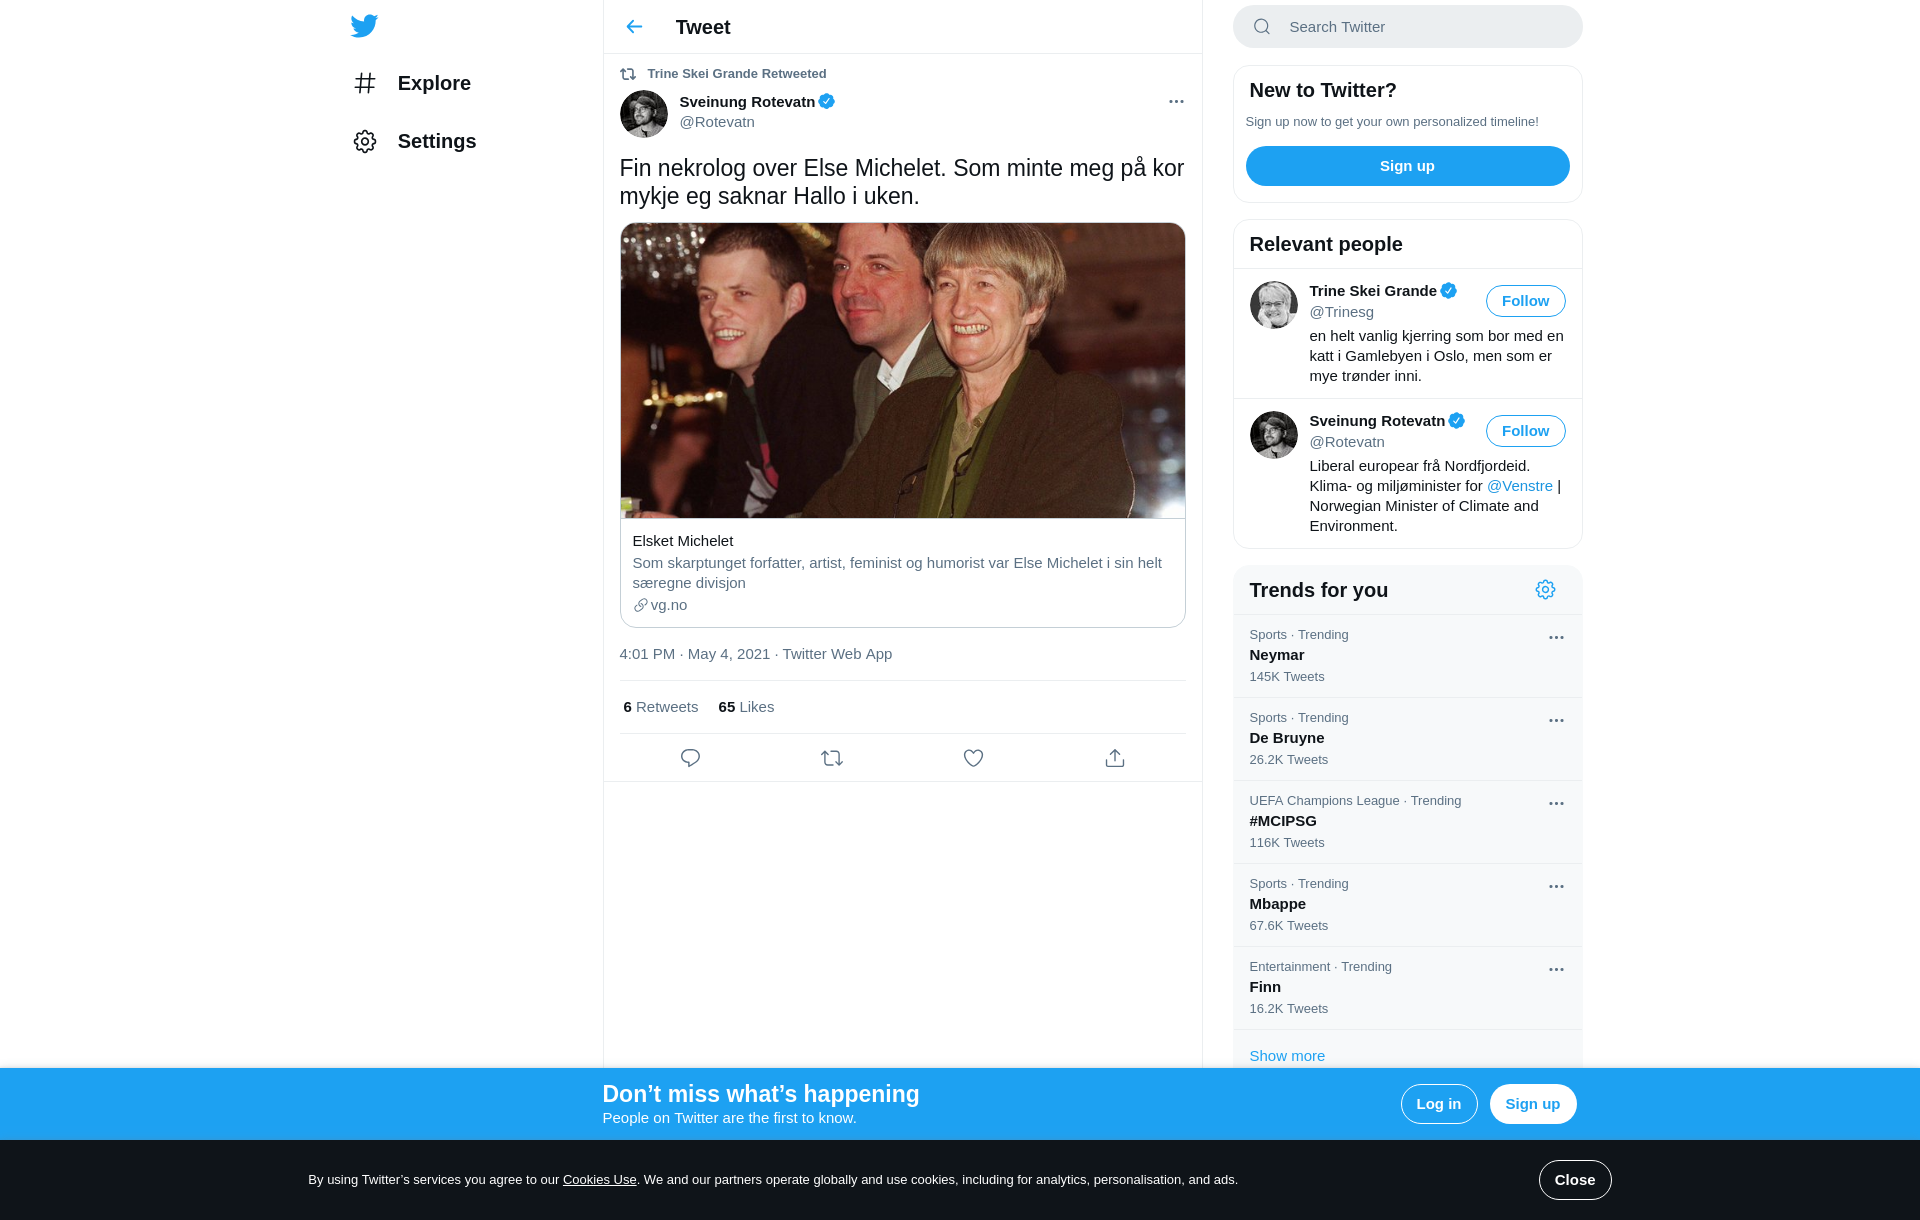Focus the Search Twitter field

coord(1408,27)
